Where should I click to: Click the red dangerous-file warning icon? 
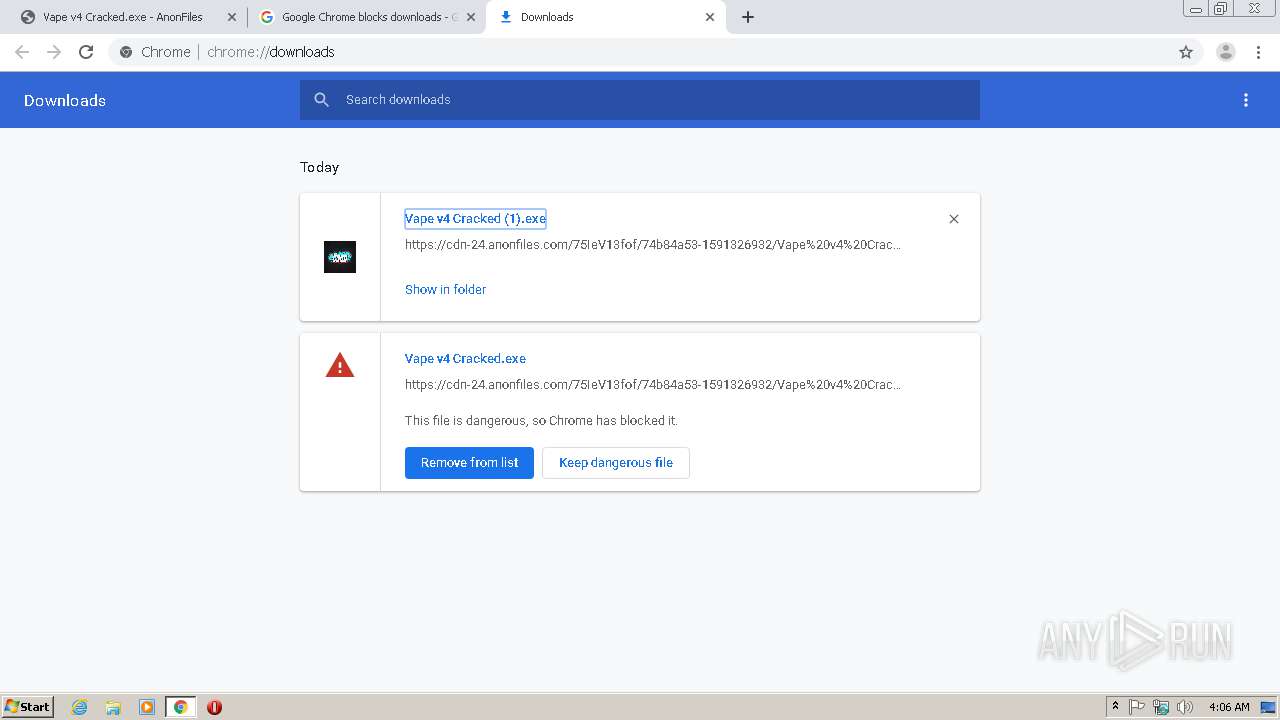[x=340, y=365]
